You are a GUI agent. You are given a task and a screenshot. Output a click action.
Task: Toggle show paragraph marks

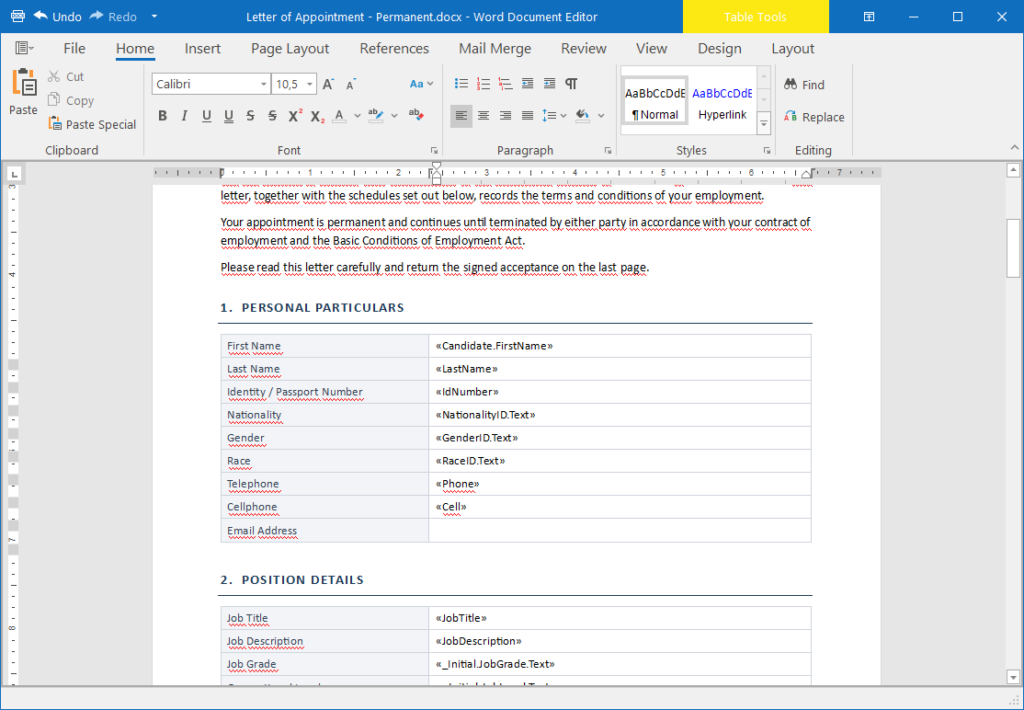click(571, 84)
